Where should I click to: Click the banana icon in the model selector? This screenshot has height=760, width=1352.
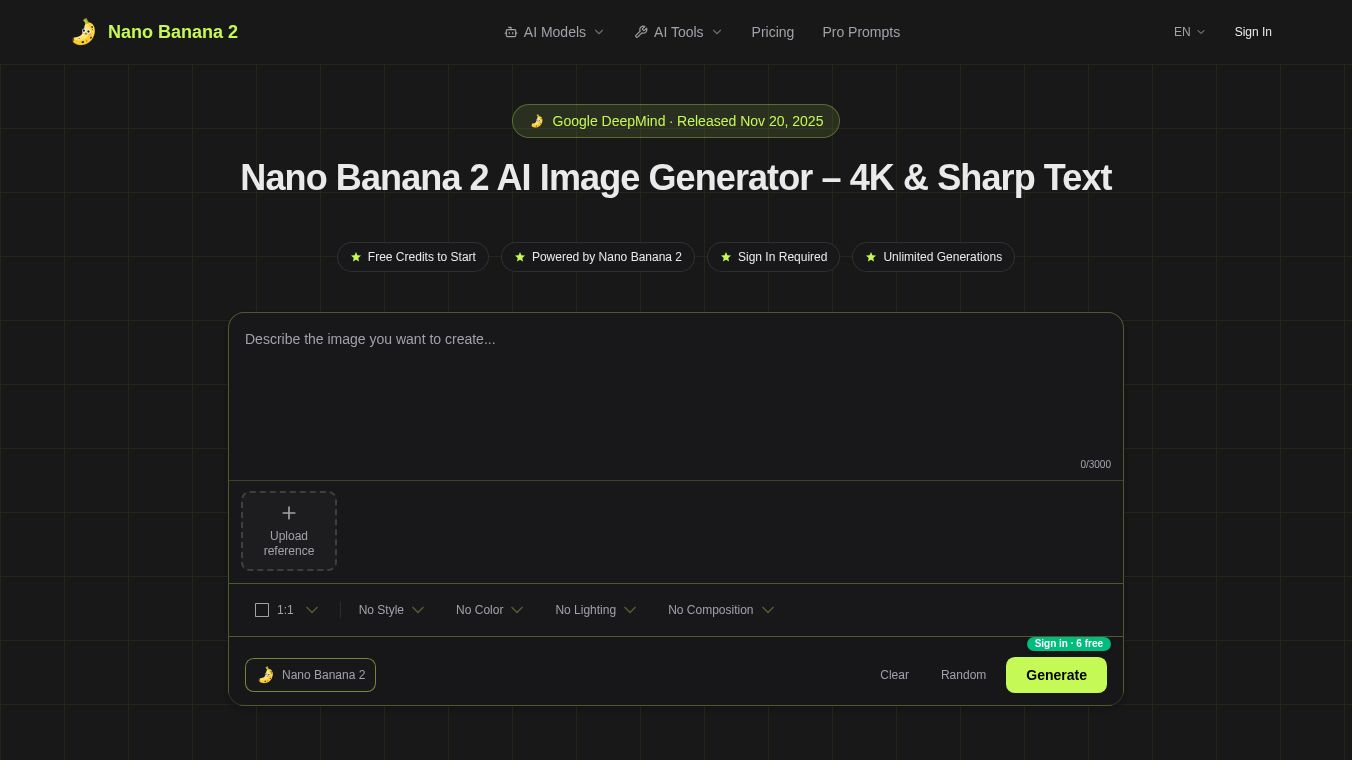point(266,675)
